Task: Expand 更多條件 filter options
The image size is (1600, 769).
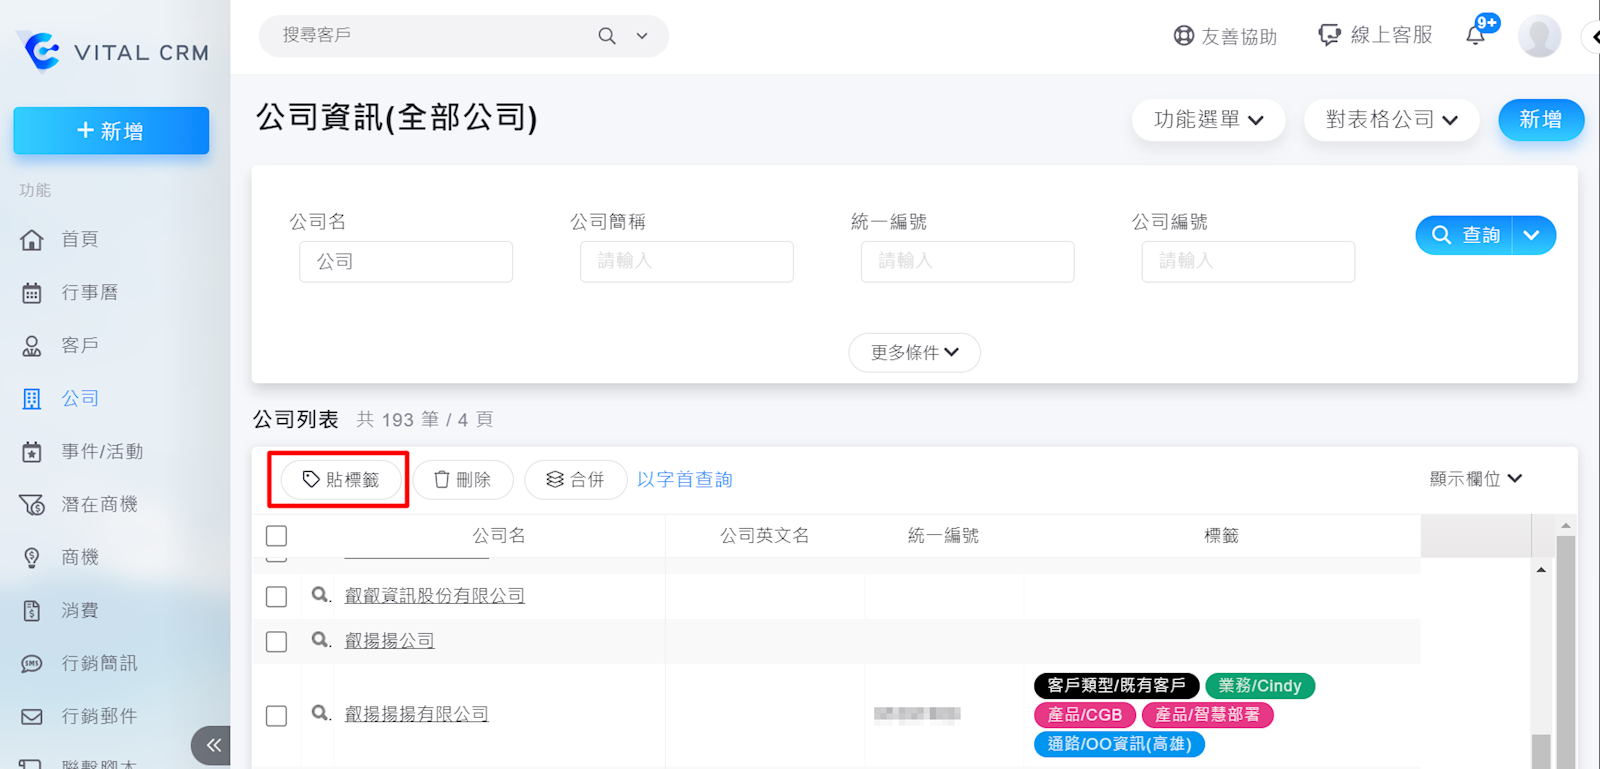Action: [x=914, y=352]
